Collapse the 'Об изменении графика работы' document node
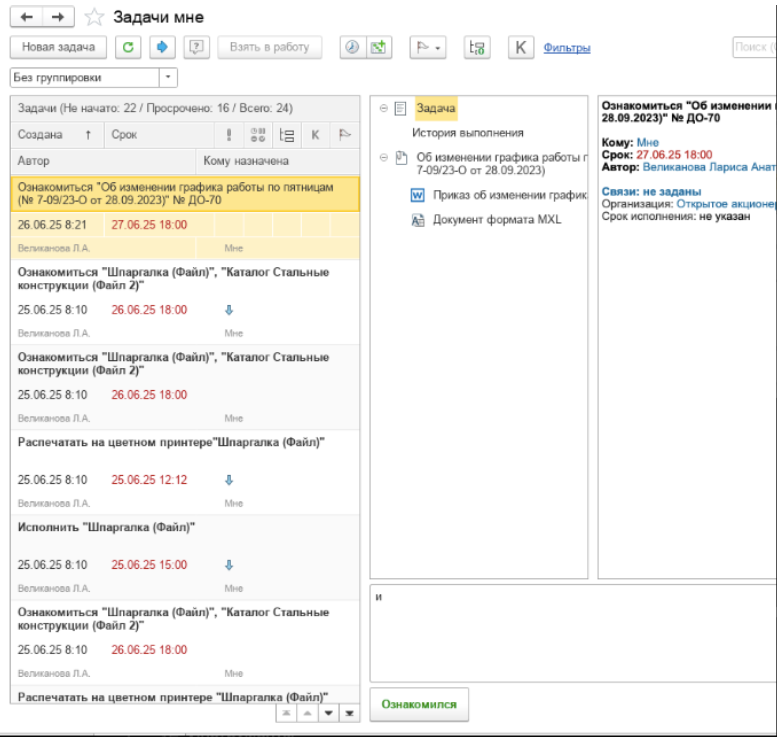 [x=384, y=157]
